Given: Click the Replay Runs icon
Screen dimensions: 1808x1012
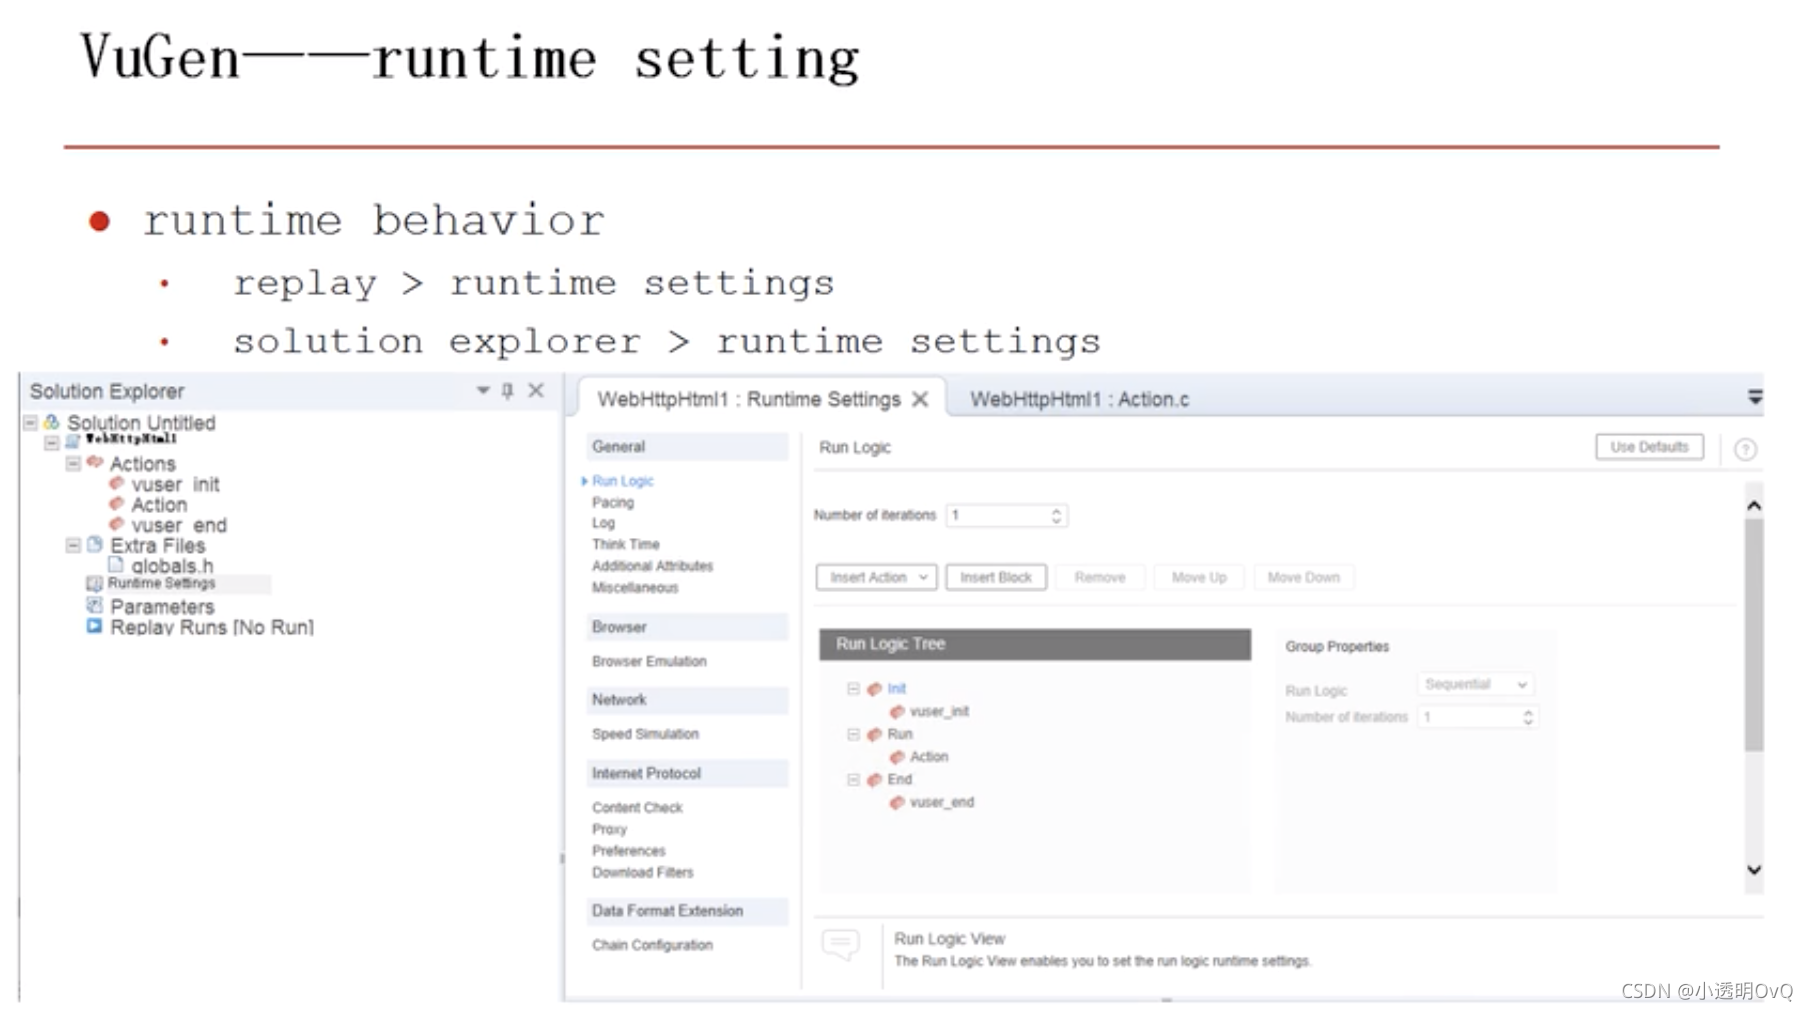Looking at the screenshot, I should pyautogui.click(x=94, y=626).
